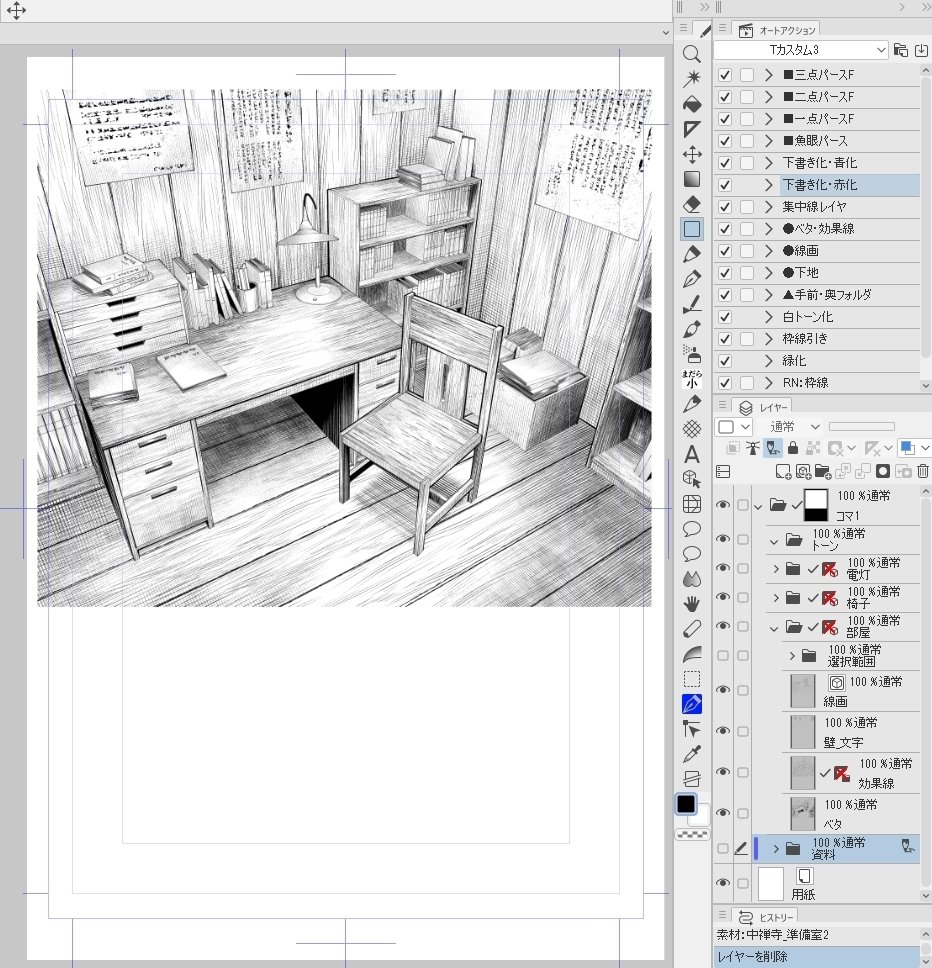Uncheck the ■魚眼パース auto action checkbox

[x=725, y=141]
